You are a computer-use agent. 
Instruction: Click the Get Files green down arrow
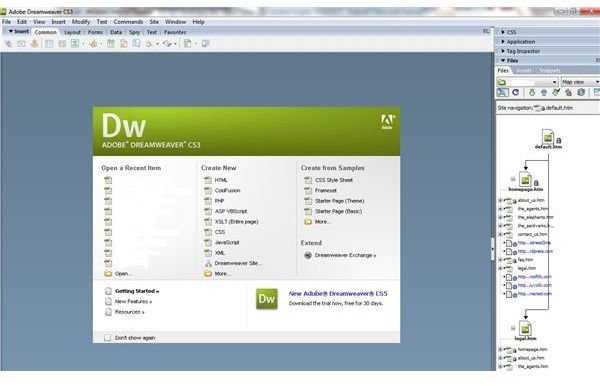tap(532, 92)
